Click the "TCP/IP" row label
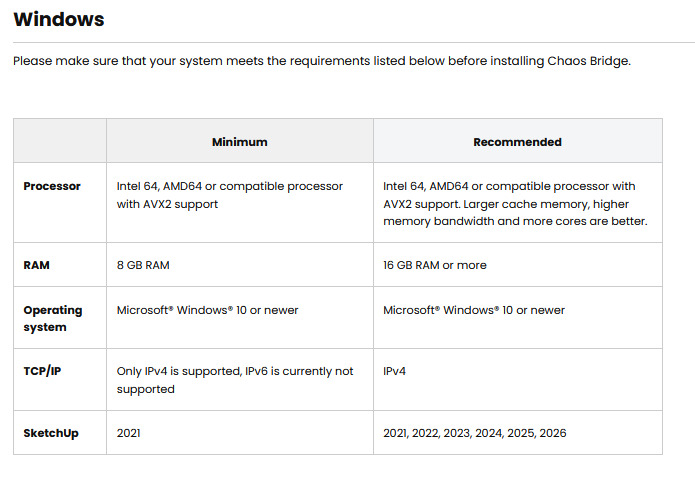This screenshot has width=695, height=500. tap(42, 371)
